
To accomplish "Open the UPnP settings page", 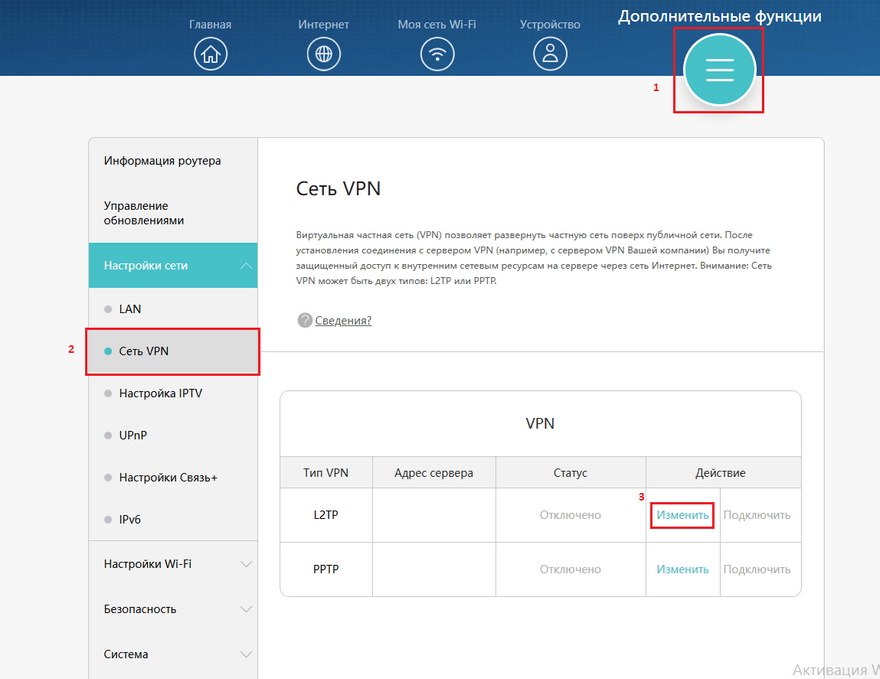I will [133, 436].
